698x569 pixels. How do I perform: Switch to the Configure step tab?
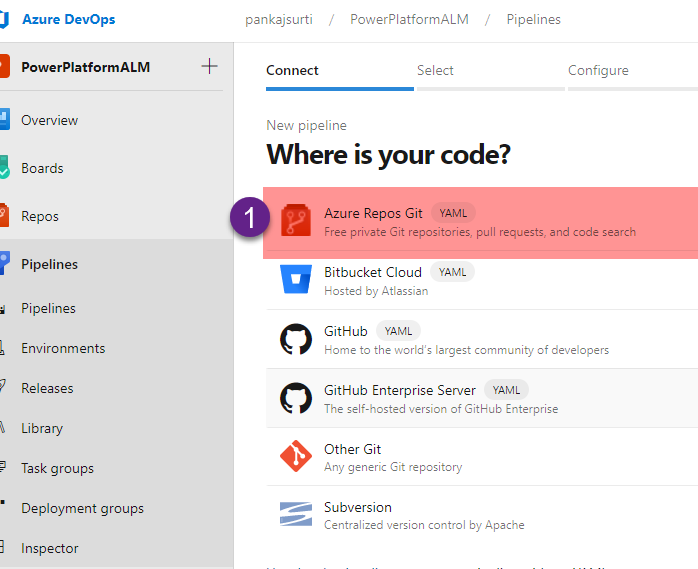click(598, 71)
